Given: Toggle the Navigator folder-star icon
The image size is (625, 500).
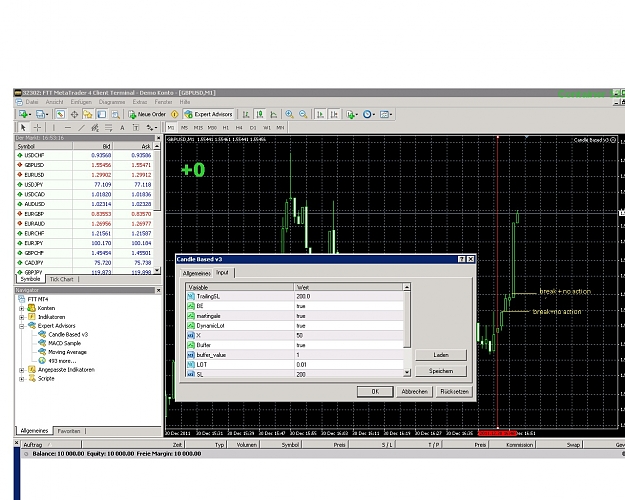Looking at the screenshot, I should [x=88, y=114].
